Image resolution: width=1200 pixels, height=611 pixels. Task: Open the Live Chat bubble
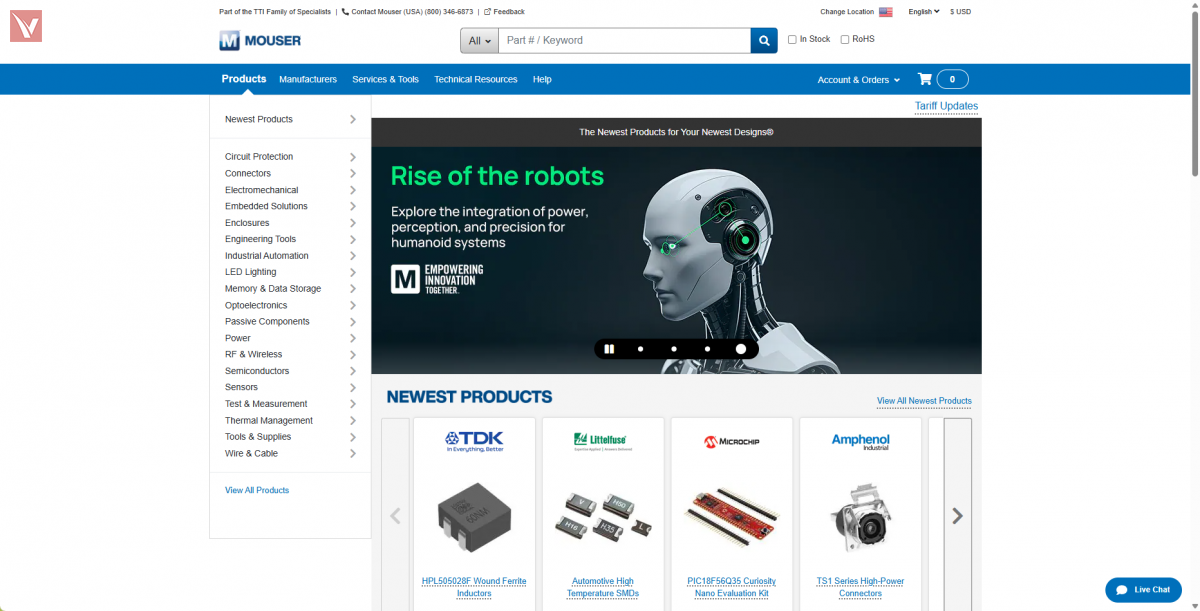[x=1143, y=590]
